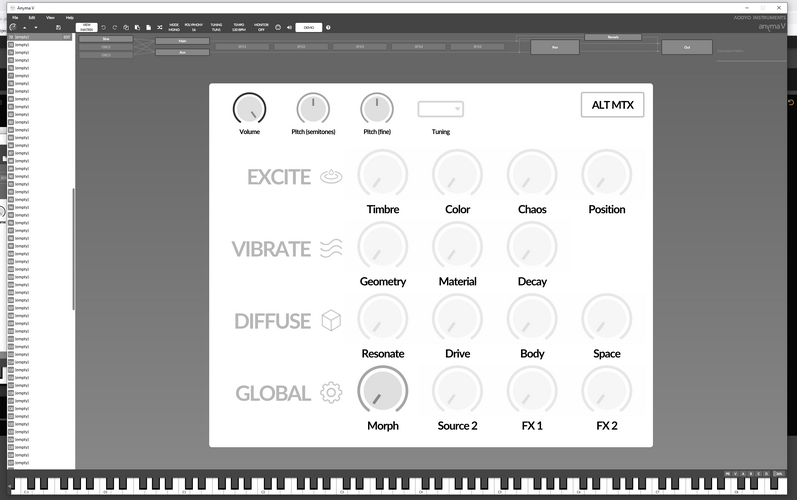Viewport: 797px width, 500px height.
Task: Click the randomize shuffle icon in toolbar
Action: (x=160, y=27)
